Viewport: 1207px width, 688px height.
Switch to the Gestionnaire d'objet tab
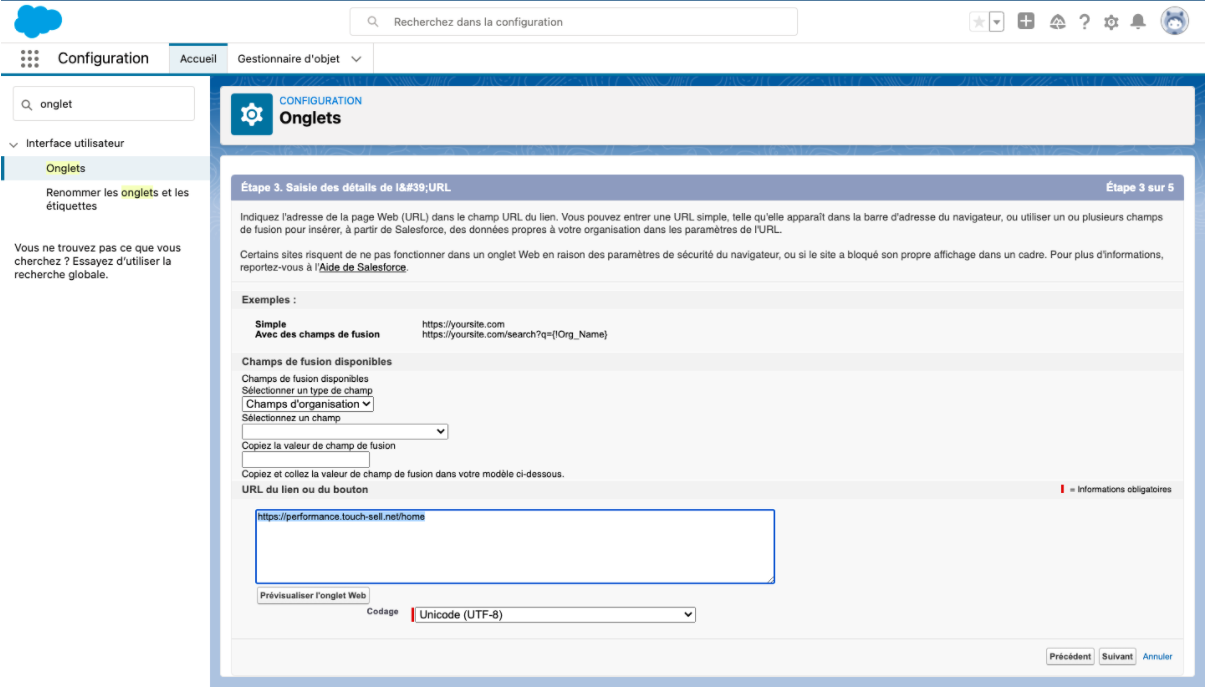click(299, 58)
